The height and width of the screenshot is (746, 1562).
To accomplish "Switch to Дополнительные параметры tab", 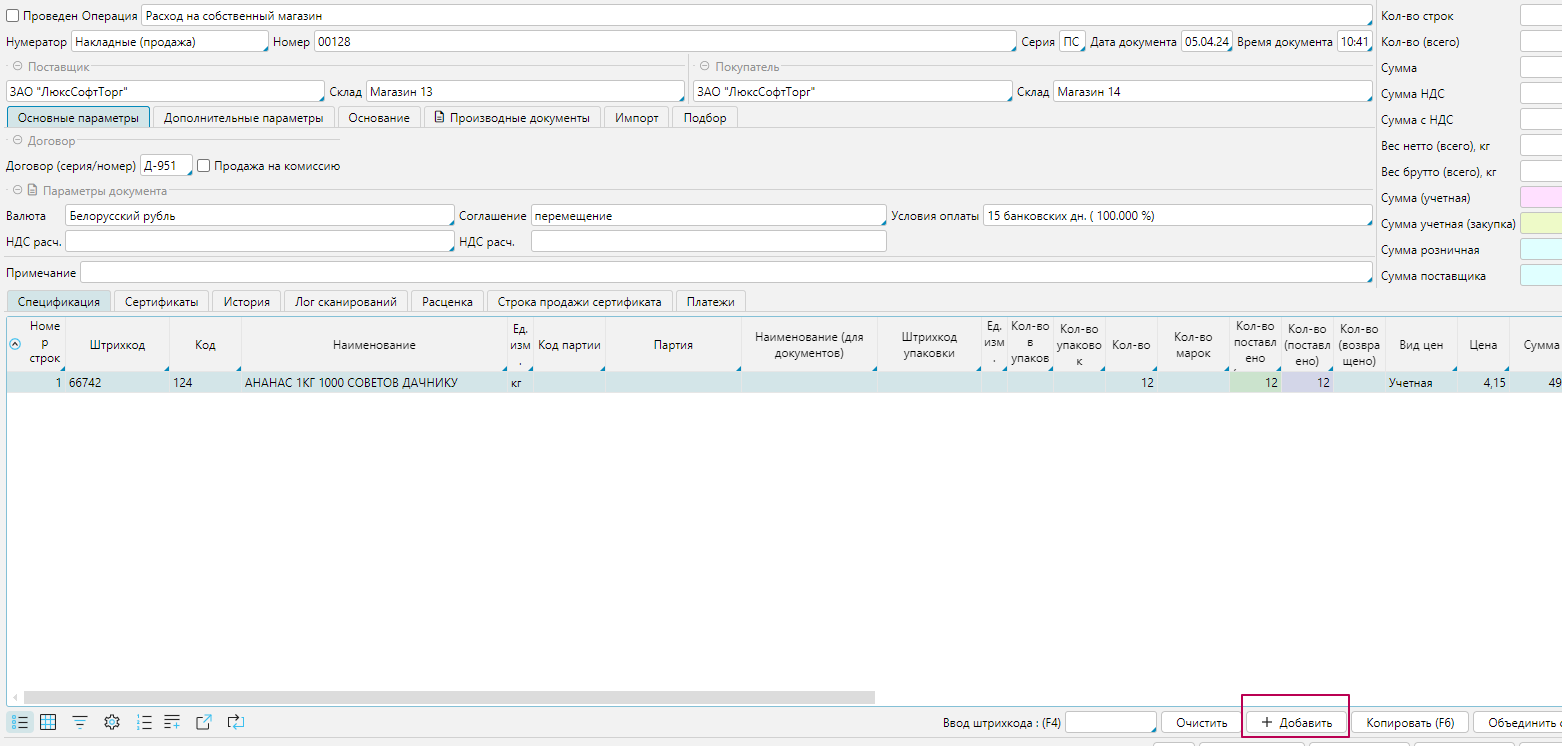I will 243,118.
